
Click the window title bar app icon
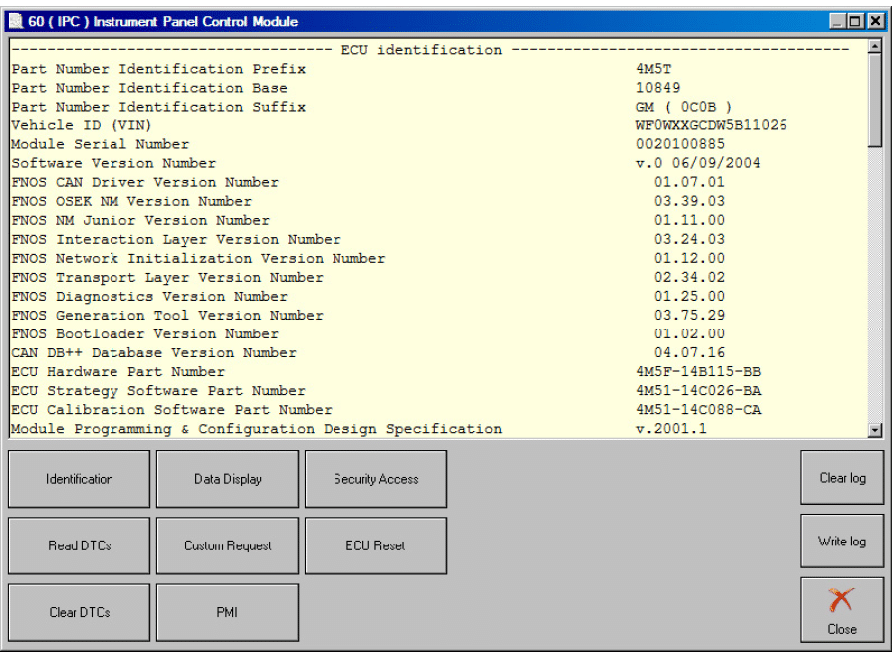(15, 21)
